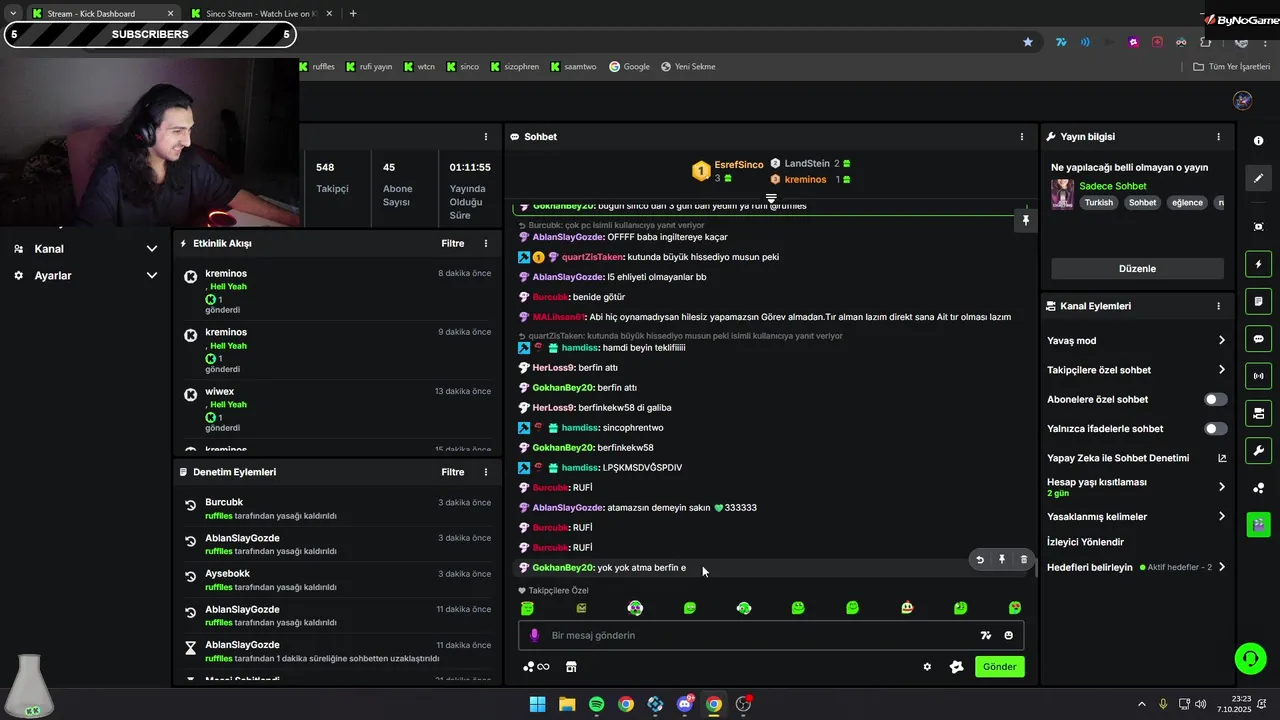Open the ruffles bookmark
Screen dimensions: 1280x720
pos(316,67)
